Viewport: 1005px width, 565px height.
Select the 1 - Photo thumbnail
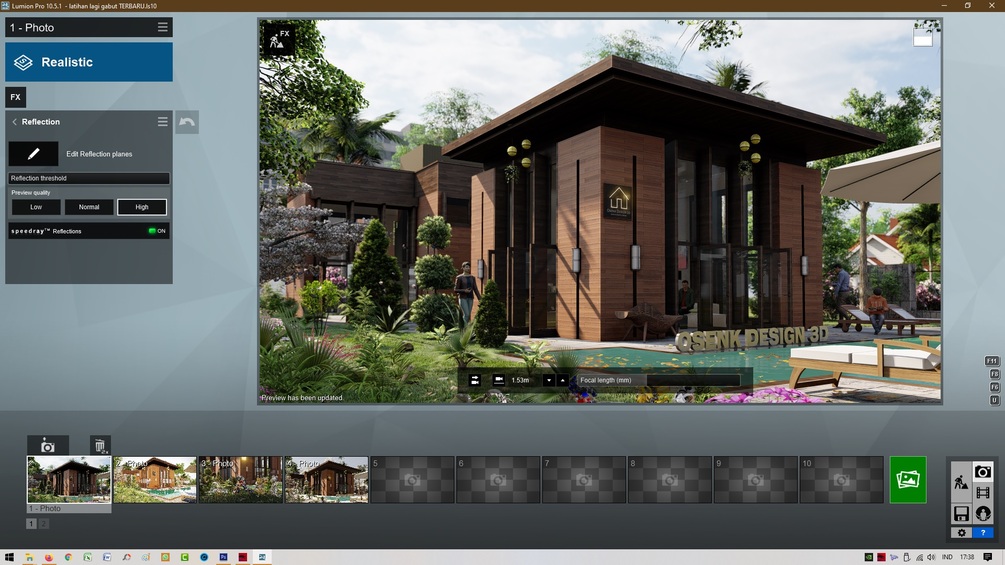pyautogui.click(x=69, y=479)
